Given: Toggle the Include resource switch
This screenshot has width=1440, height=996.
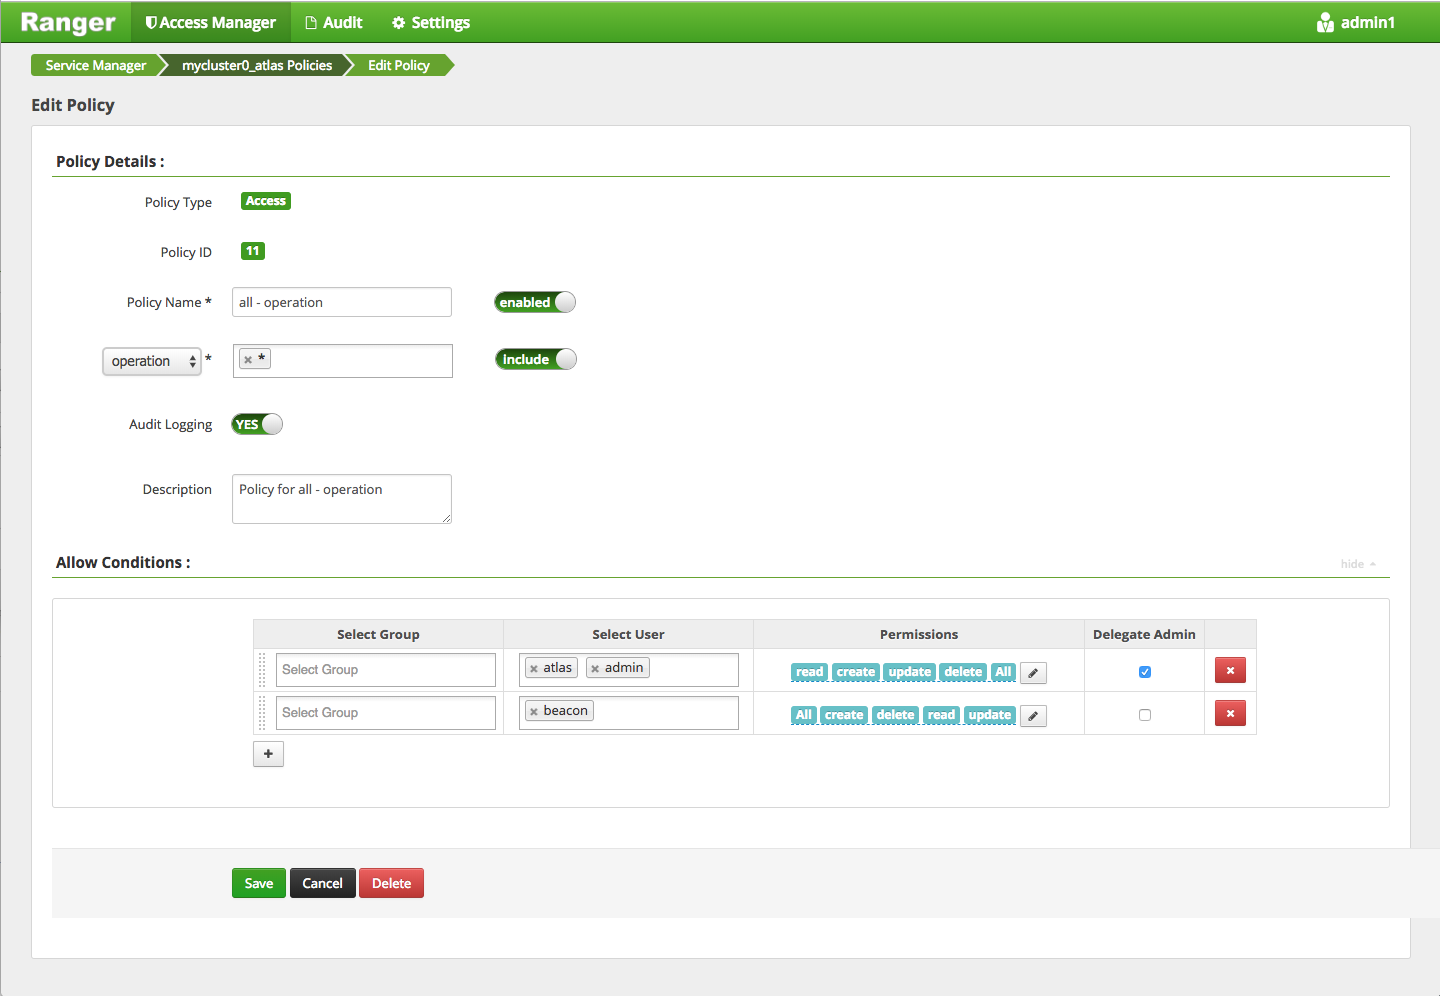Looking at the screenshot, I should [x=536, y=359].
